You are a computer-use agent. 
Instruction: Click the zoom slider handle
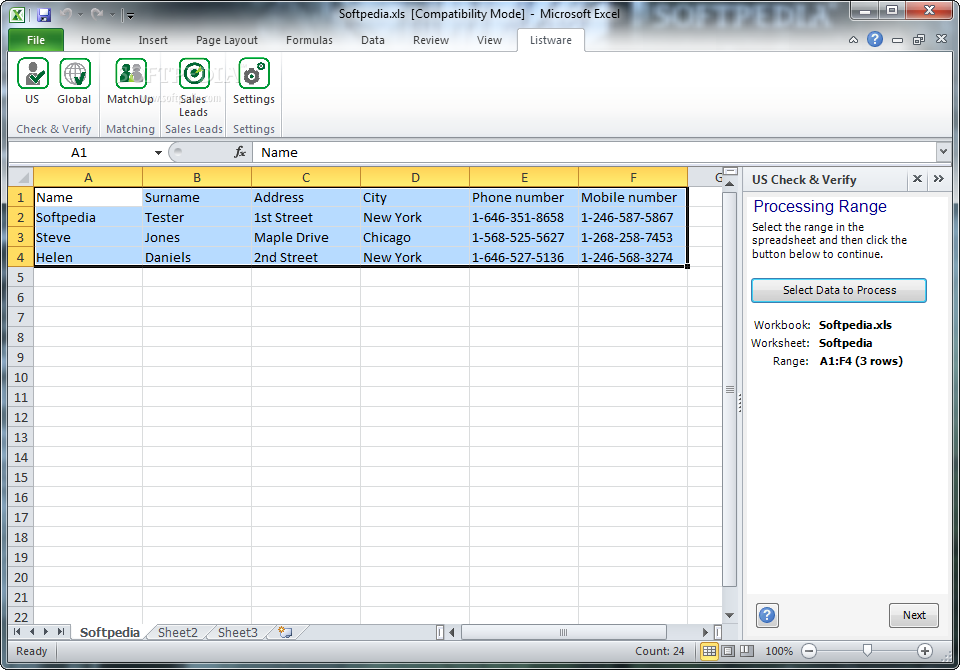867,650
